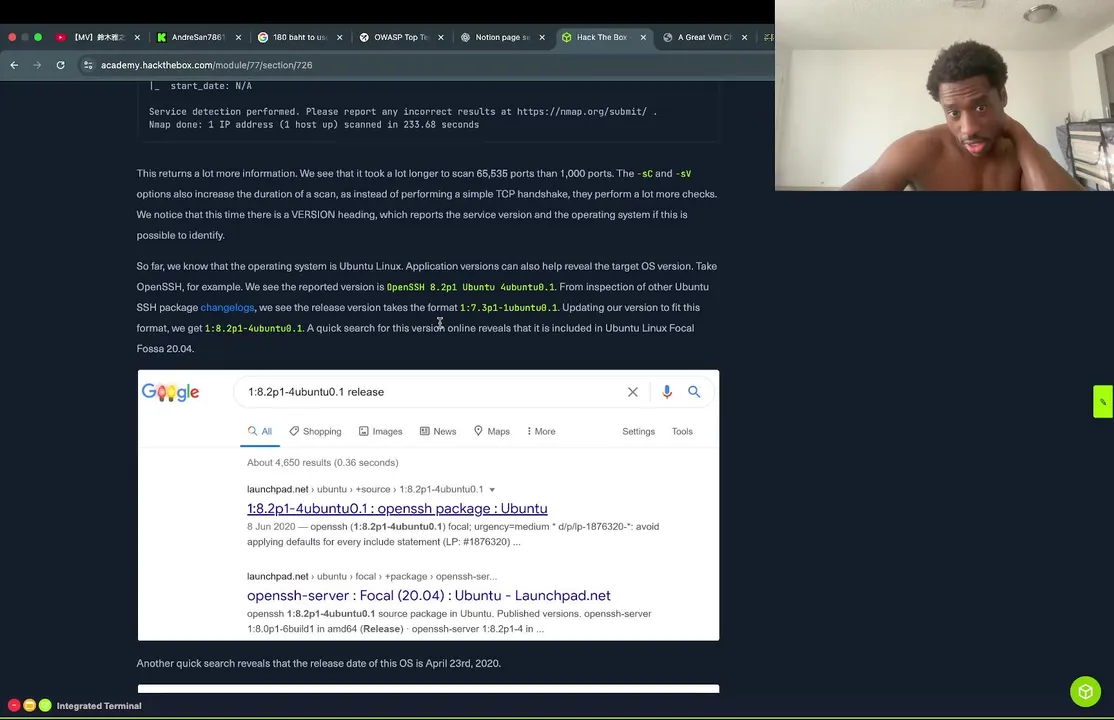Image resolution: width=1114 pixels, height=720 pixels.
Task: Click the Nmap done scan summary line
Action: [314, 124]
